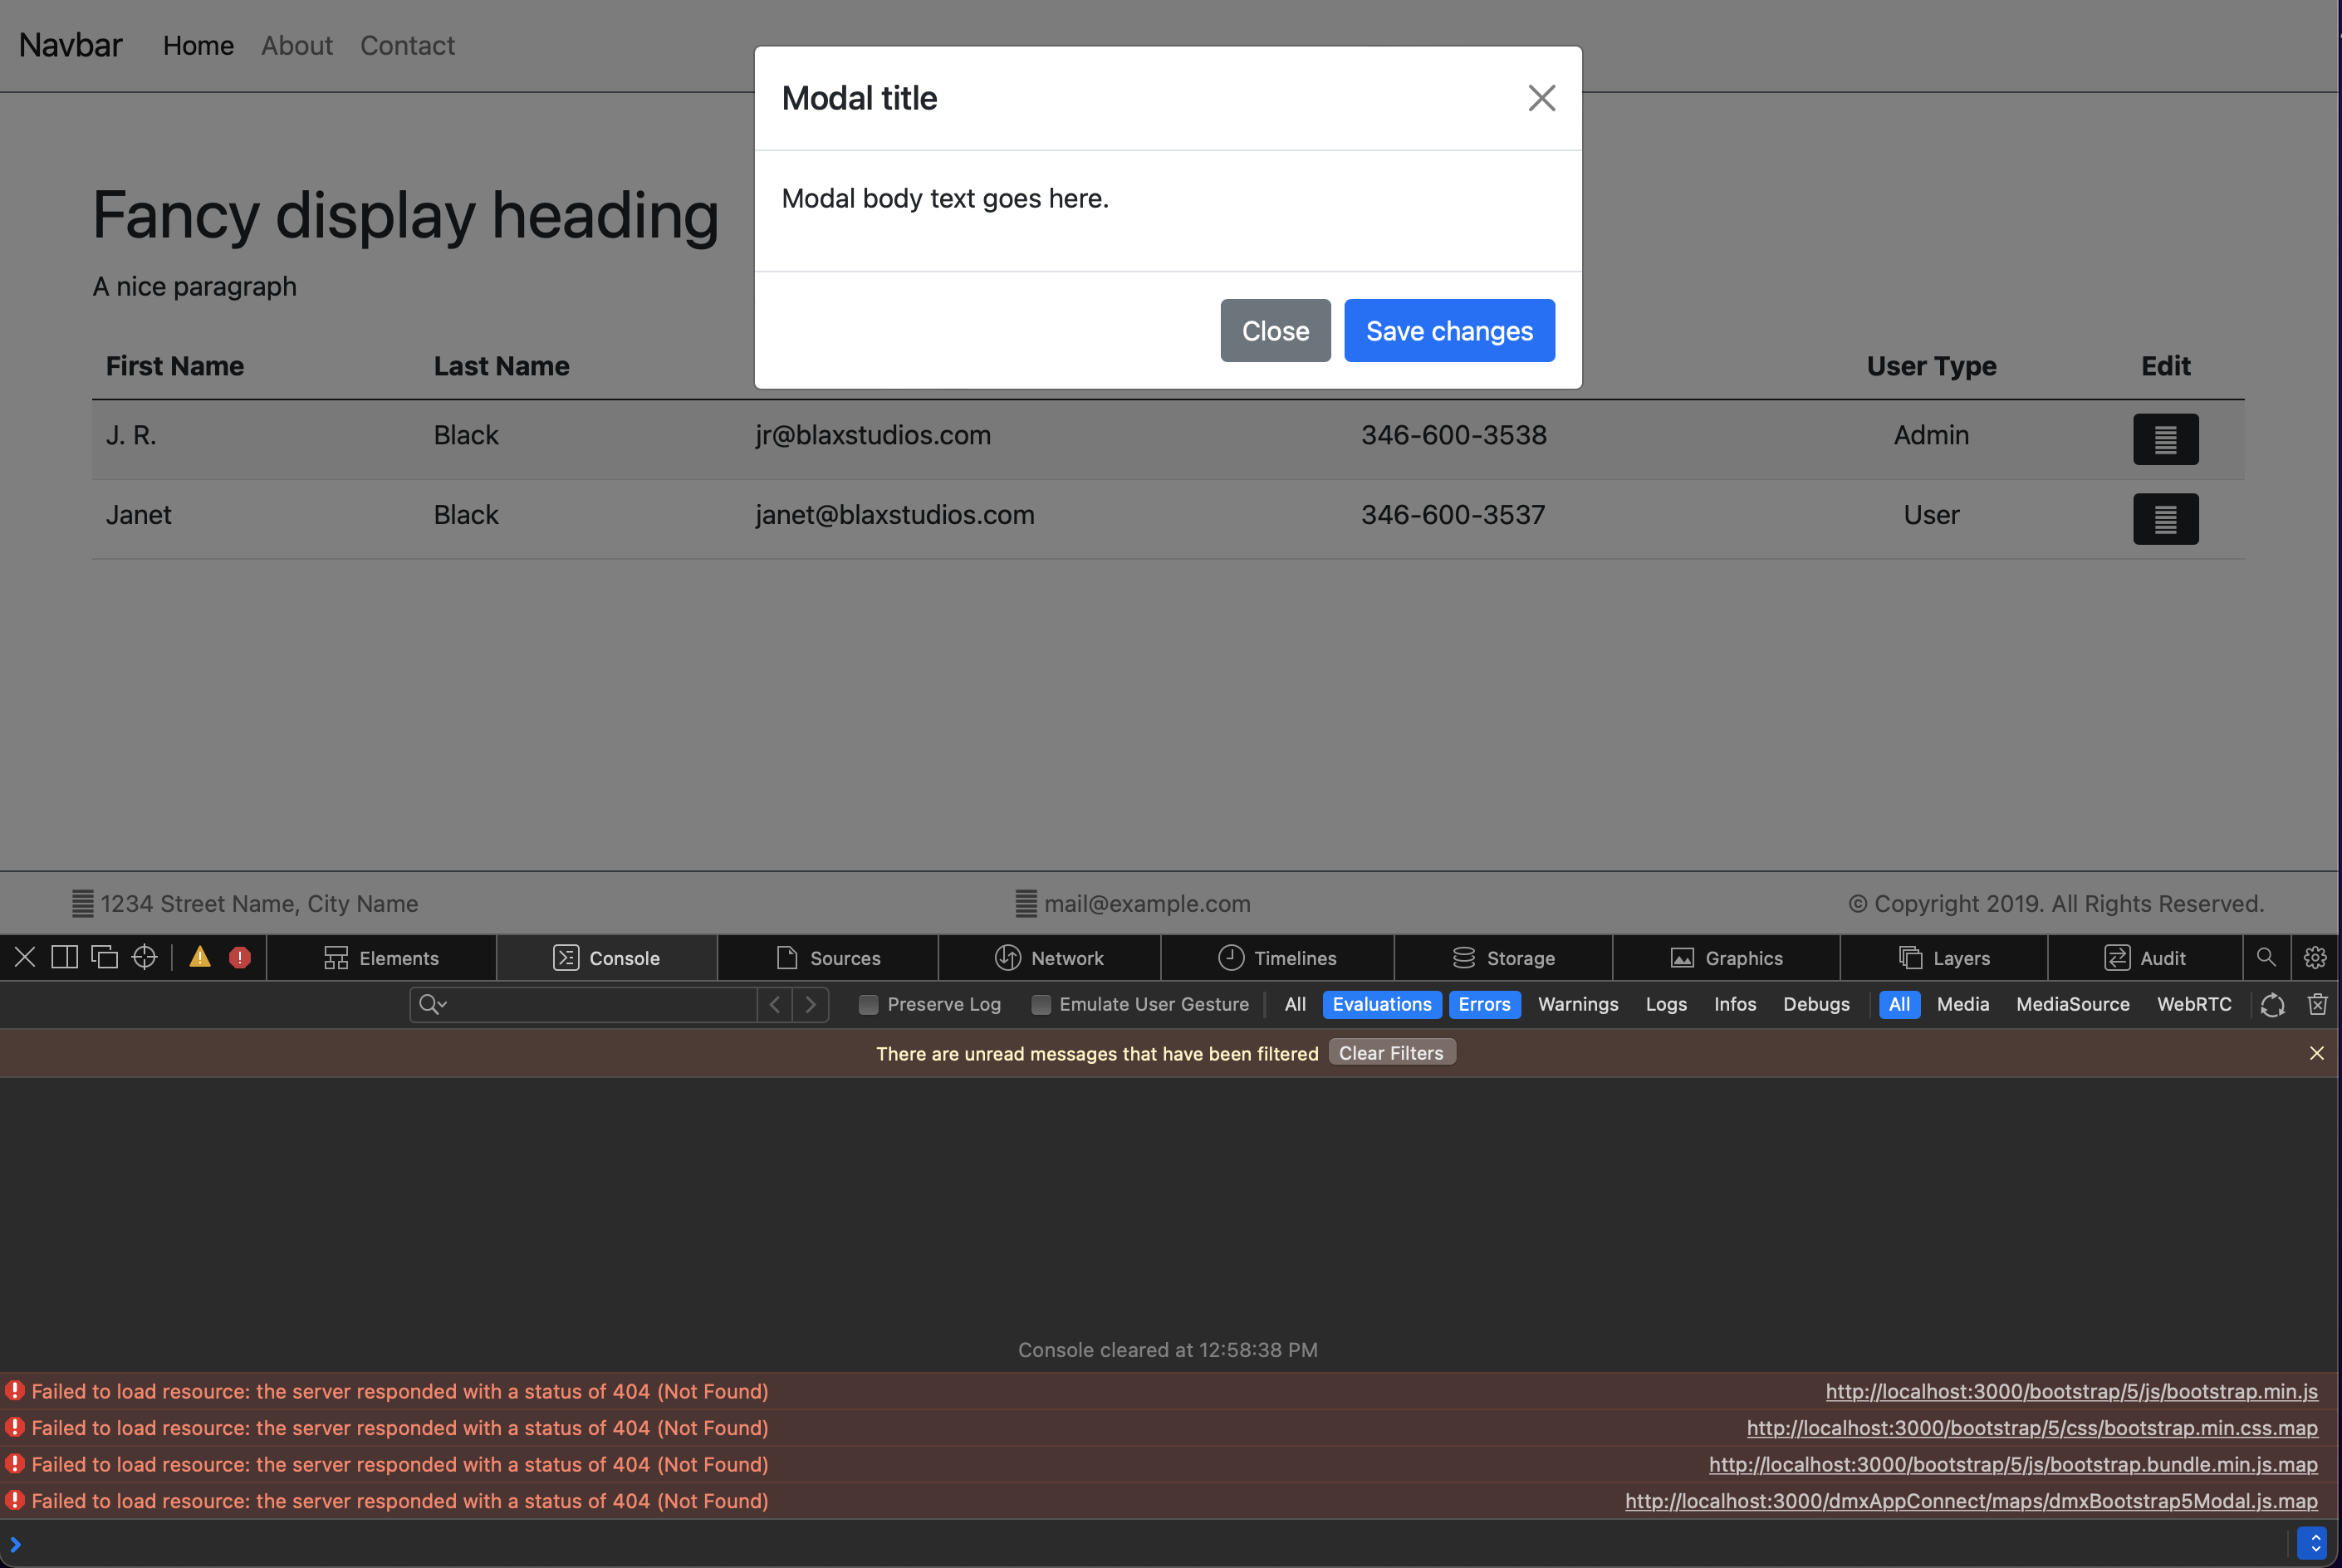The width and height of the screenshot is (2342, 1568).
Task: Open the Graphics tab
Action: (x=1726, y=957)
